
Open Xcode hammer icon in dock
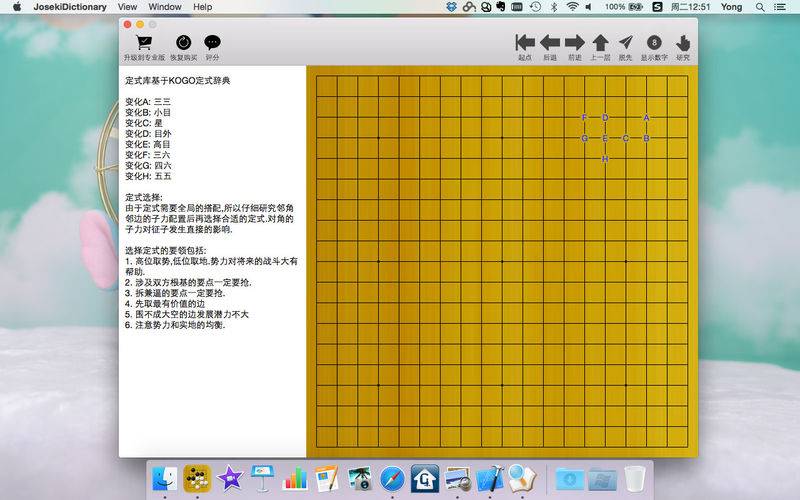(x=490, y=479)
